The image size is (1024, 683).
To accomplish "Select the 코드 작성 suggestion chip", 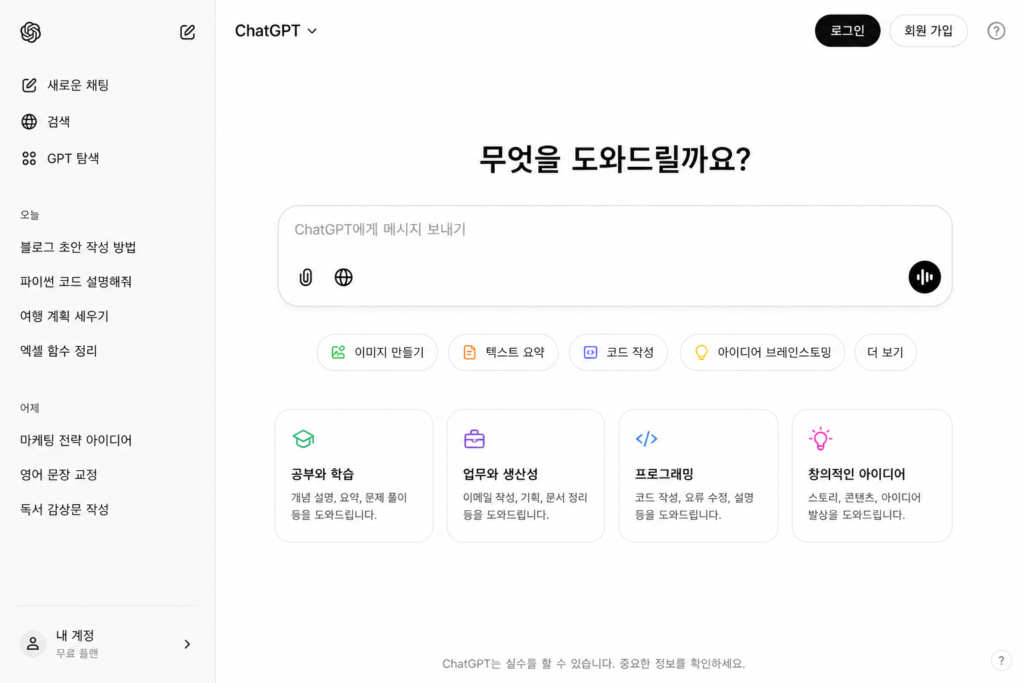I will [x=618, y=353].
